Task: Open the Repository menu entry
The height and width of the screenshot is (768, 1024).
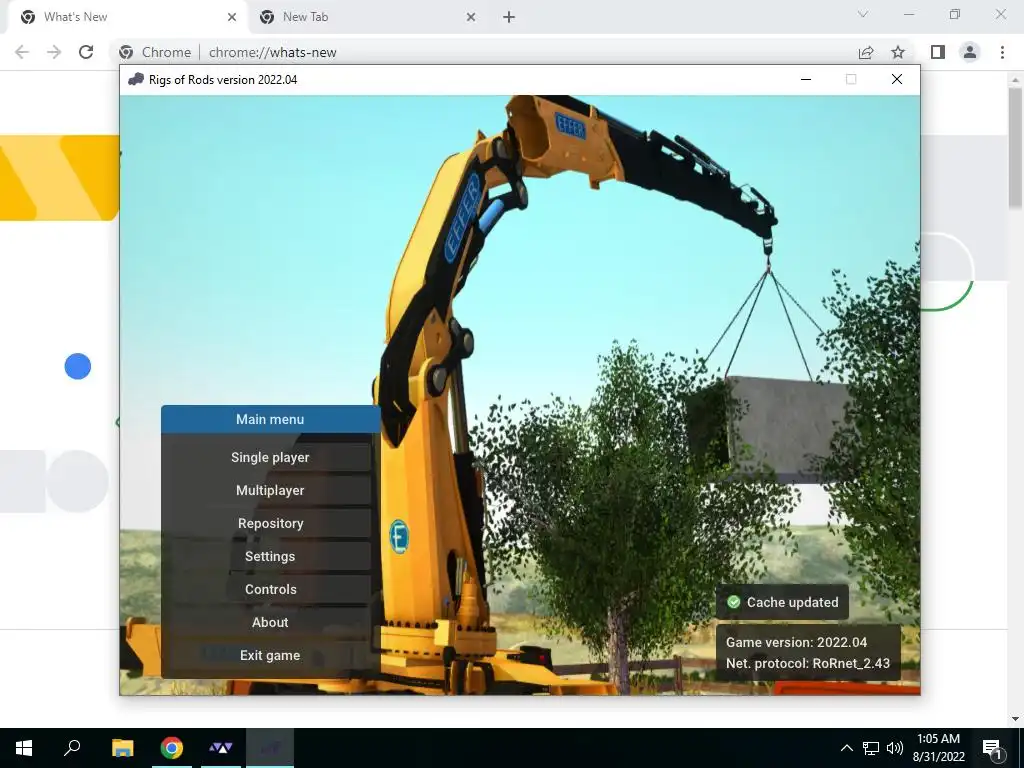Action: tap(270, 523)
